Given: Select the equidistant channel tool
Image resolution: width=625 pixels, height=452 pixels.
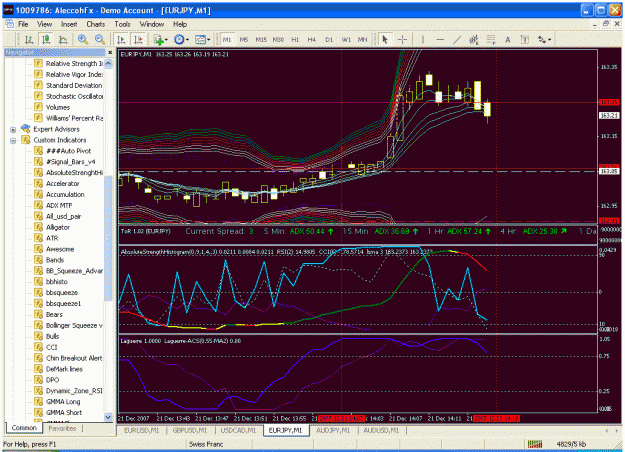Looking at the screenshot, I should 474,39.
